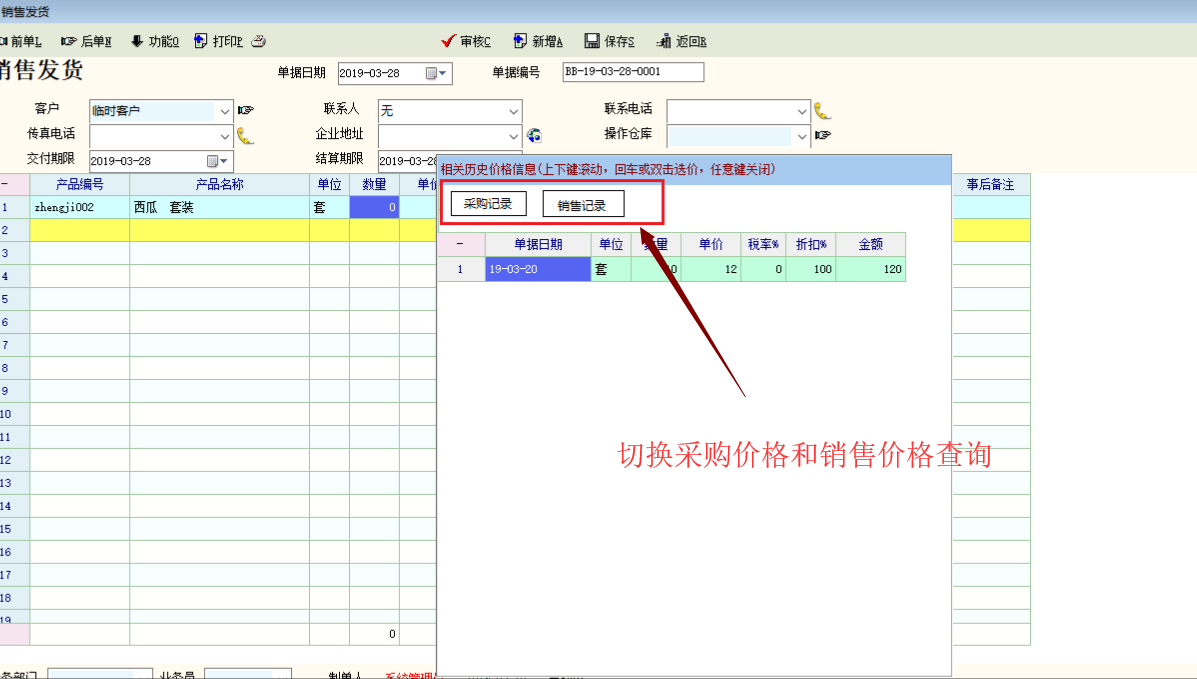Click the globe icon beside 企业地址 field
1197x679 pixels.
pos(534,135)
